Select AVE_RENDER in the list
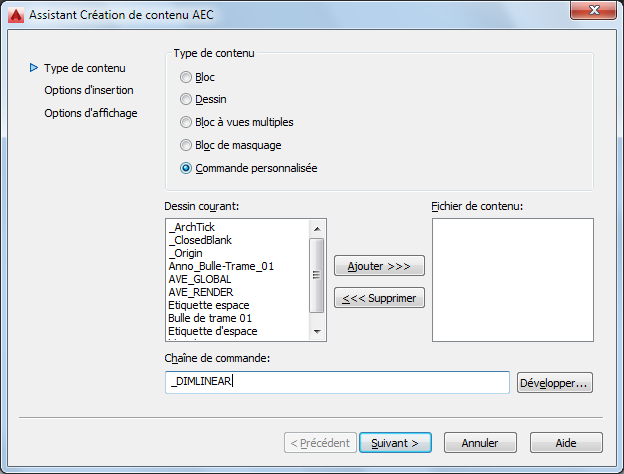624x474 pixels. (x=201, y=292)
